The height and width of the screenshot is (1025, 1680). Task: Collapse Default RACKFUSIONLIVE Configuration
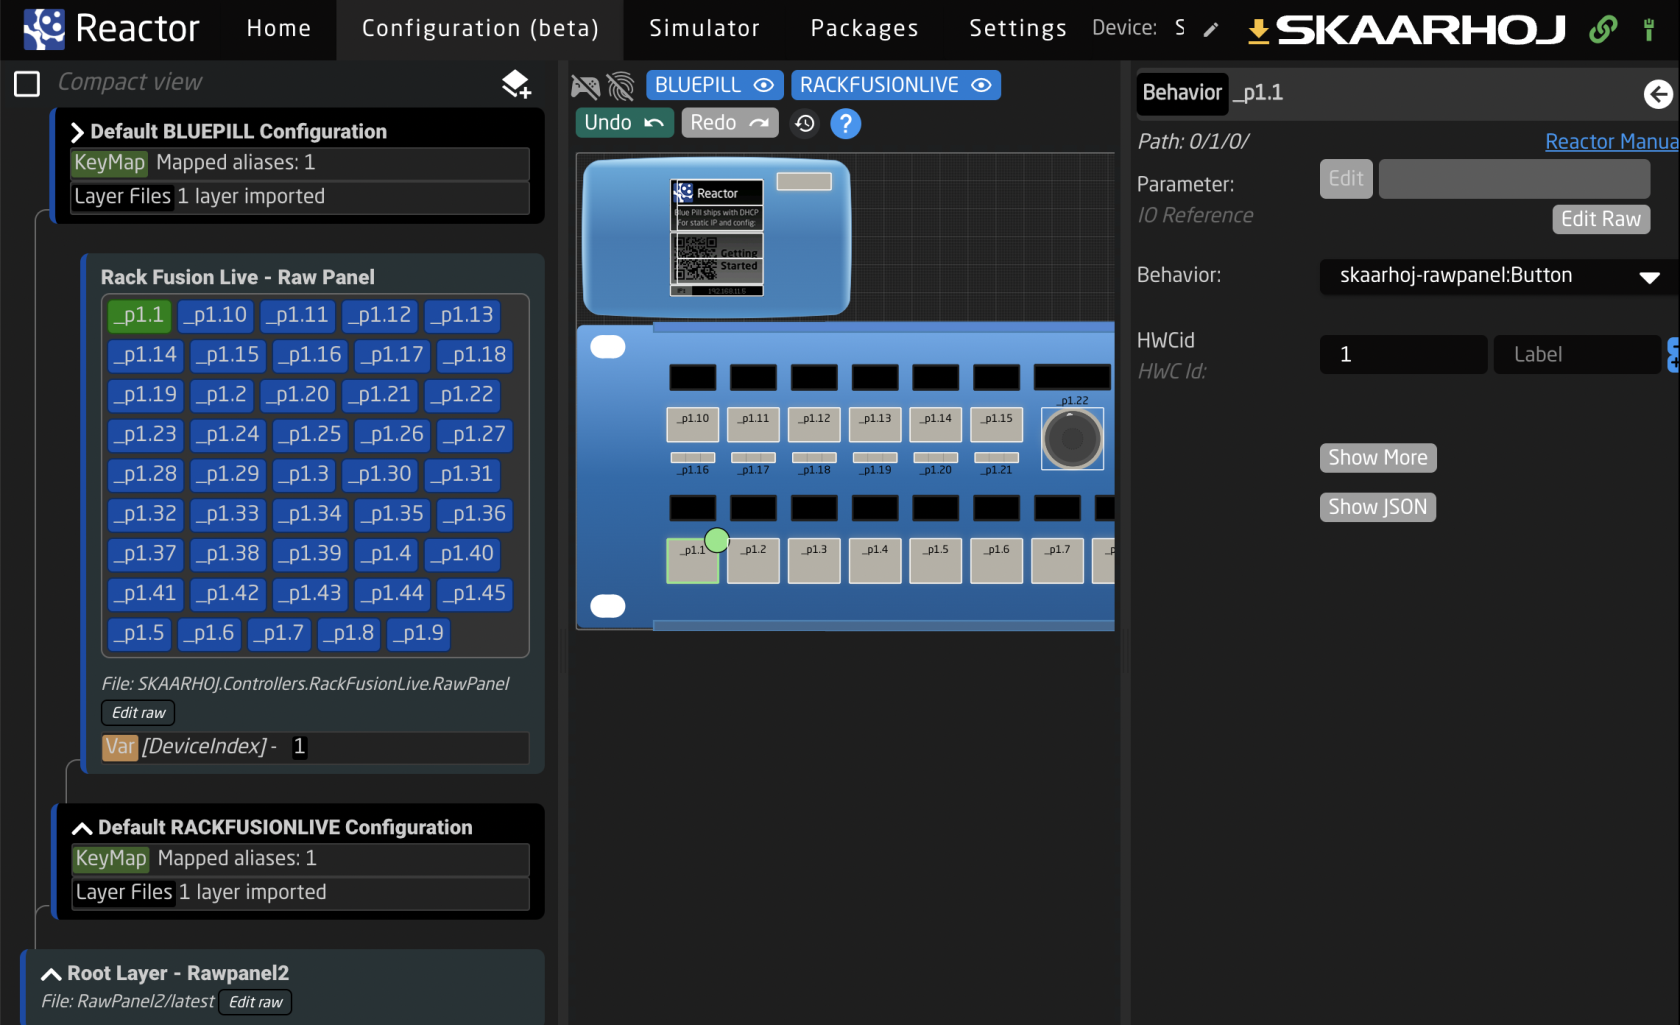[x=82, y=828]
